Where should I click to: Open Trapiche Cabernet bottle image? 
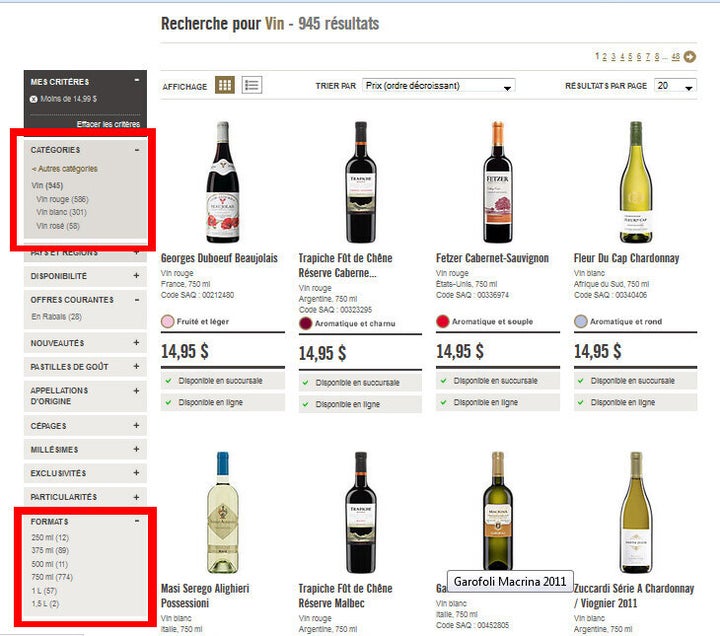pos(361,182)
